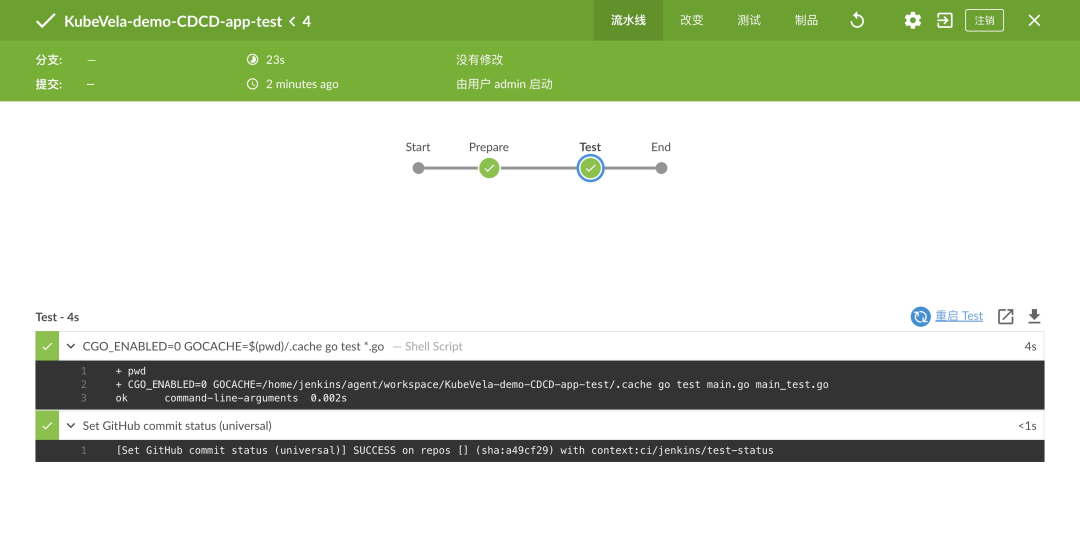Image resolution: width=1080 pixels, height=545 pixels.
Task: Click green success icon of Shell Script step
Action: pyautogui.click(x=47, y=347)
